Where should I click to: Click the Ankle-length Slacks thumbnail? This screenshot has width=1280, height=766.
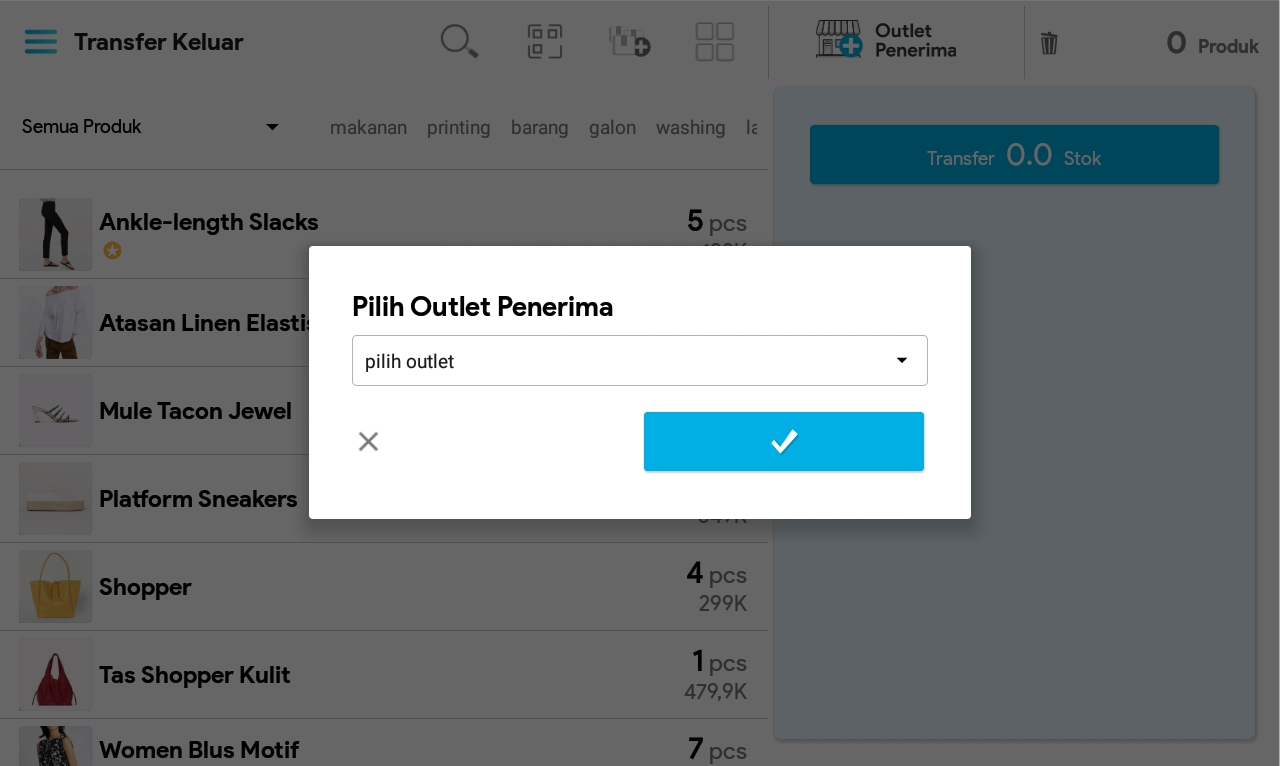point(56,234)
